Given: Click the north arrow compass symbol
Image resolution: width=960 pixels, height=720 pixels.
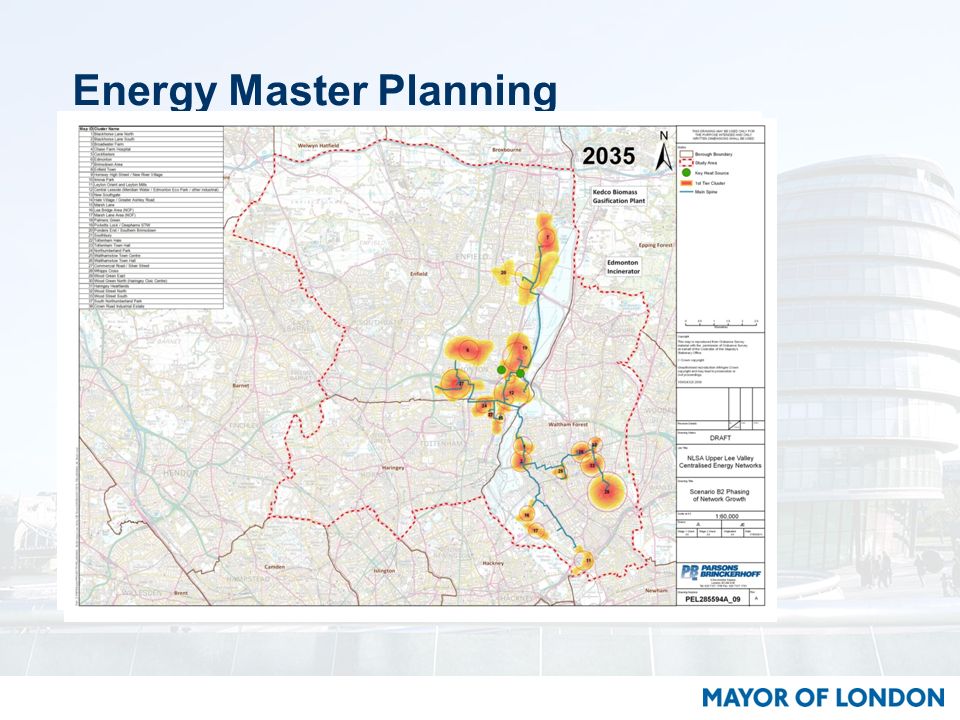Looking at the screenshot, I should (x=664, y=150).
